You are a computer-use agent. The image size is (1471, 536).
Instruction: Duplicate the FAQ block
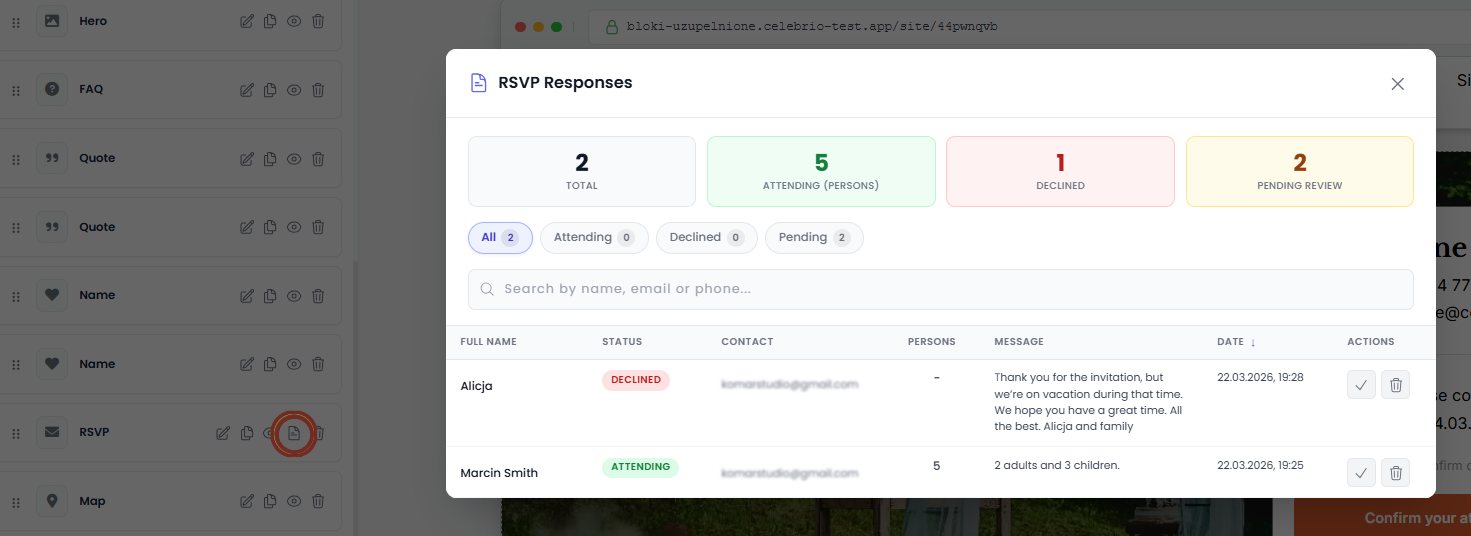[x=270, y=90]
